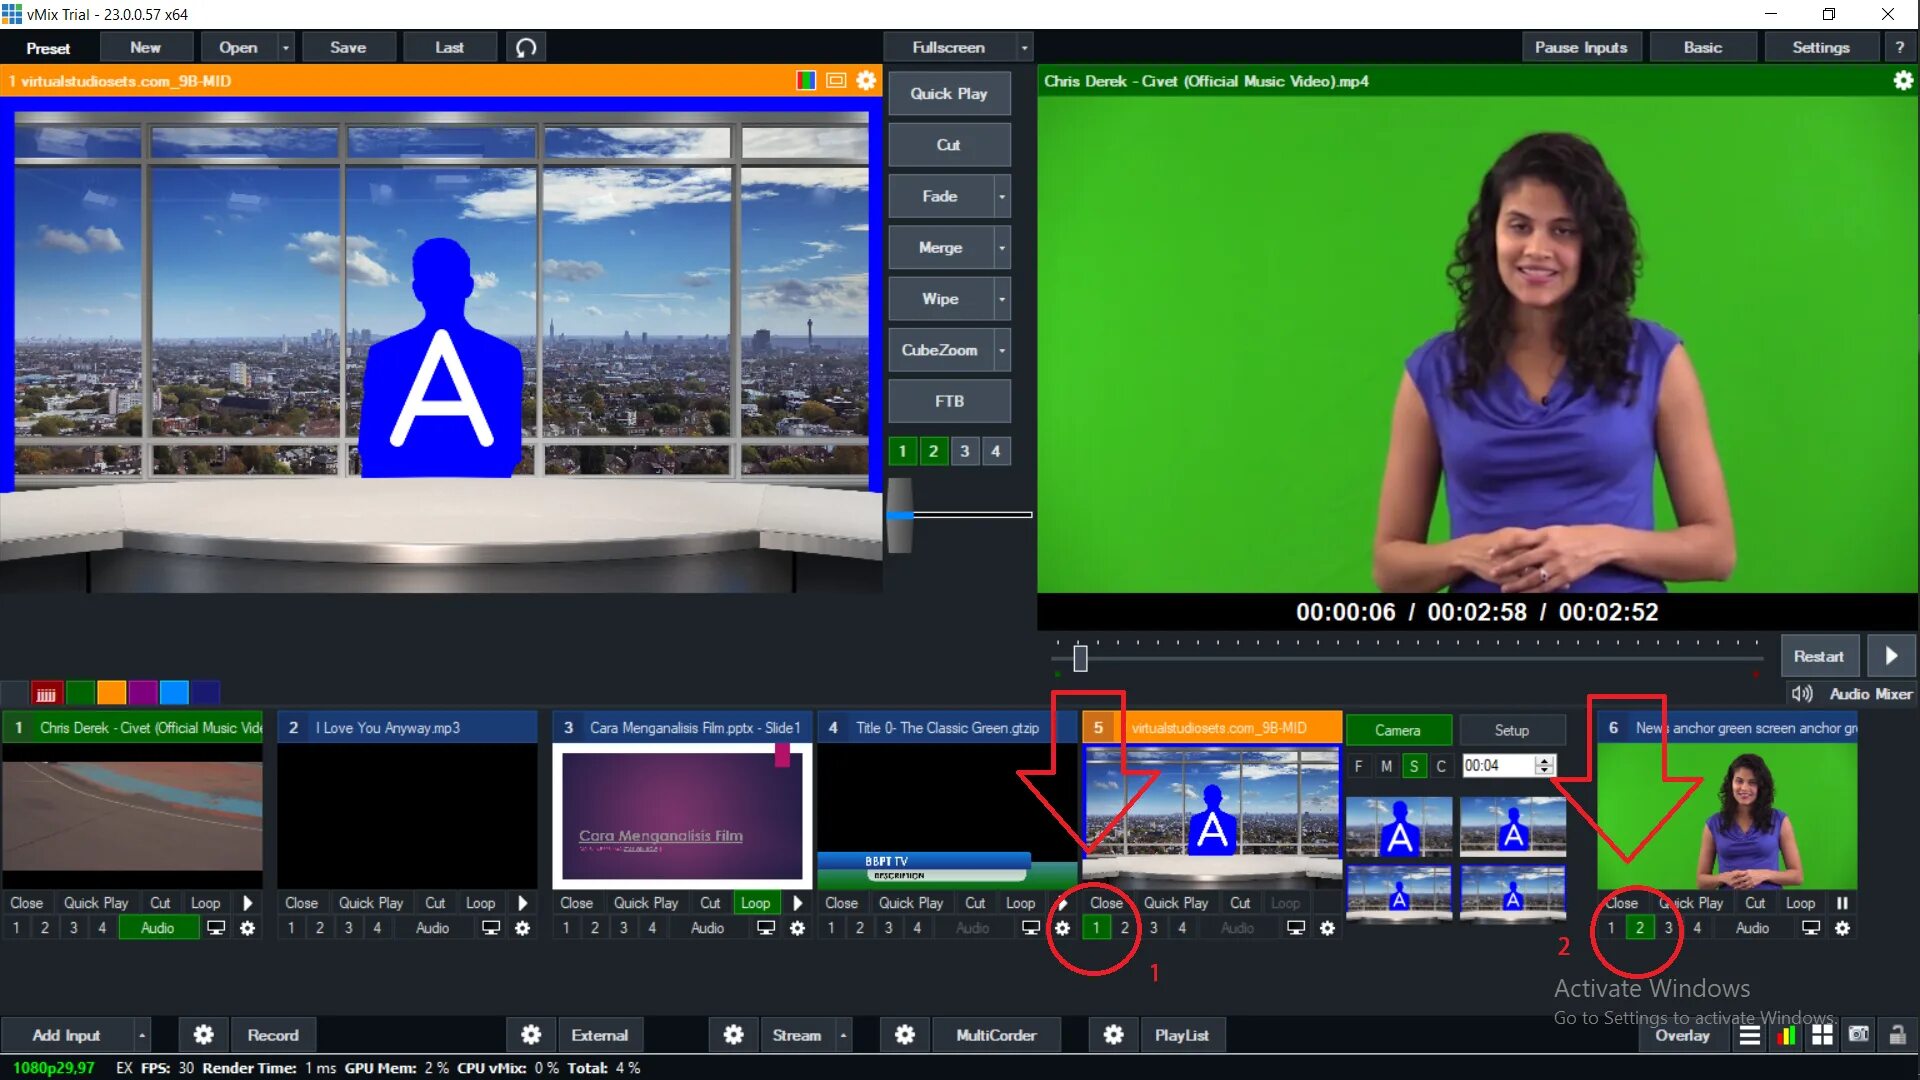This screenshot has height=1080, width=1920.
Task: Select the Record button
Action: pyautogui.click(x=273, y=1034)
